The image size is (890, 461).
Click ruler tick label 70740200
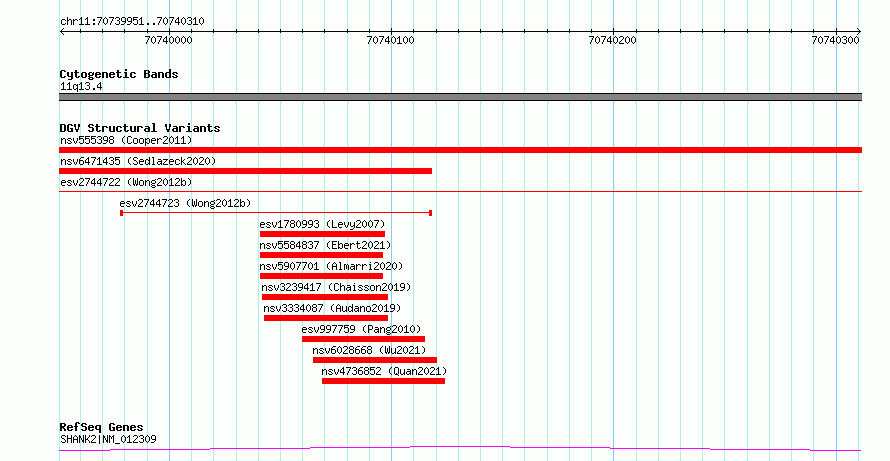coord(612,40)
